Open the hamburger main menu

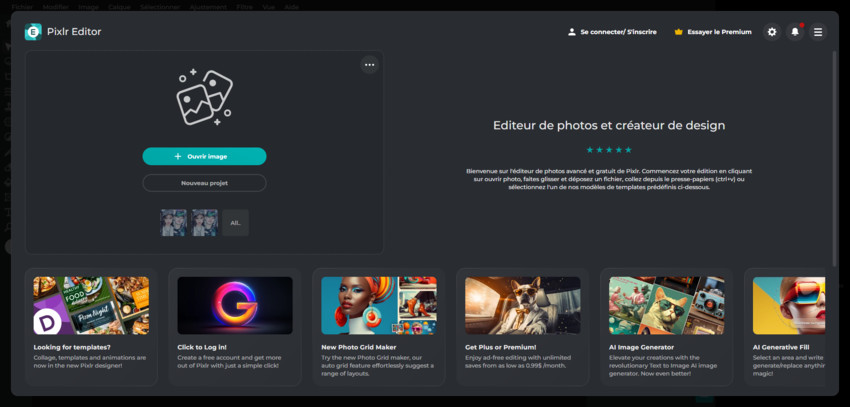click(818, 32)
